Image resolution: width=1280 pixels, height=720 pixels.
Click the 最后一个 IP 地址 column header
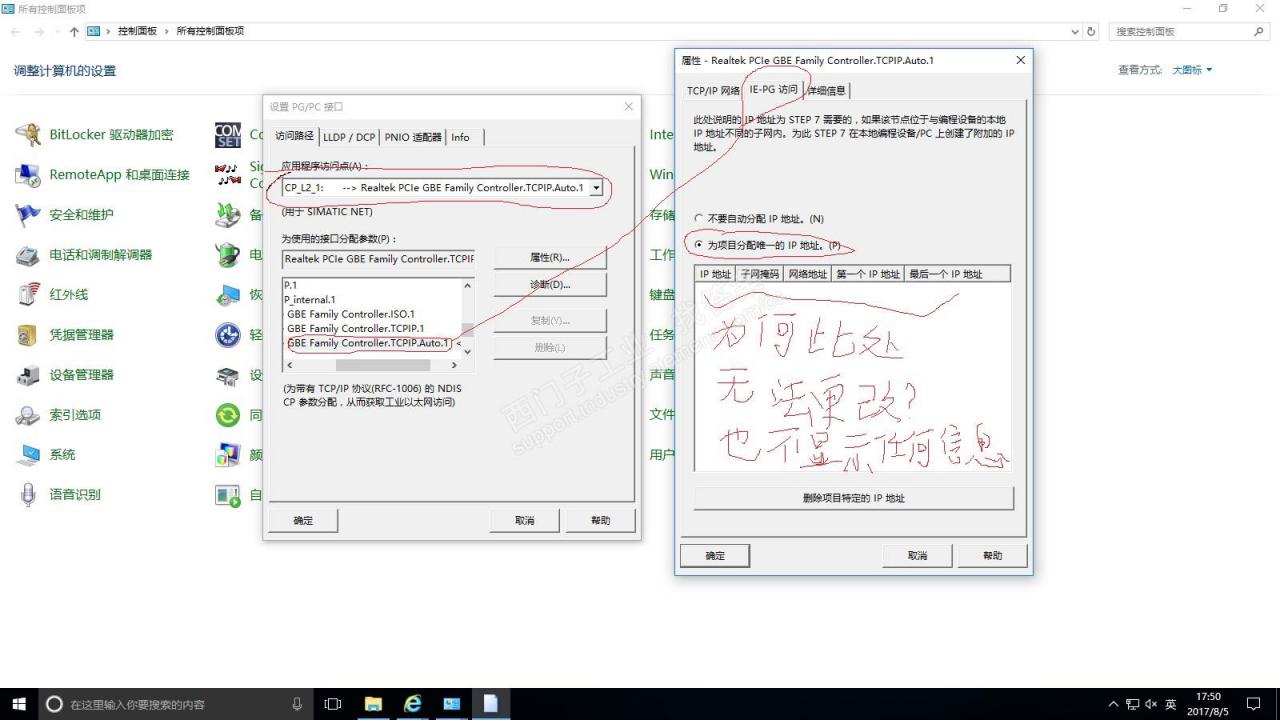[x=958, y=273]
